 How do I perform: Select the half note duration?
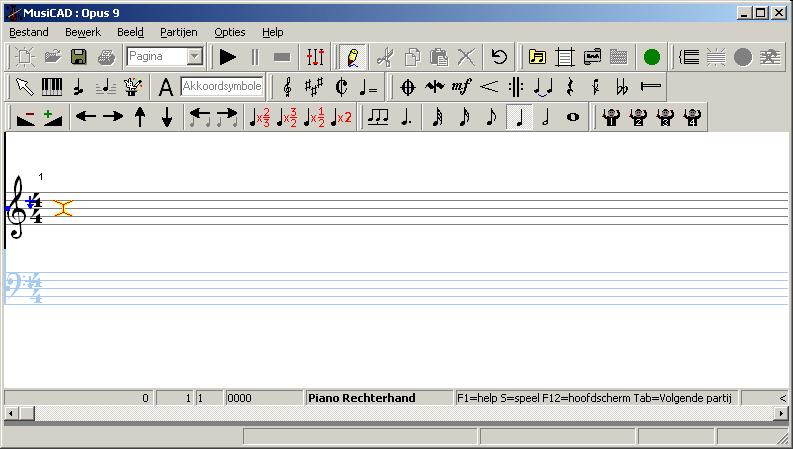coord(546,117)
